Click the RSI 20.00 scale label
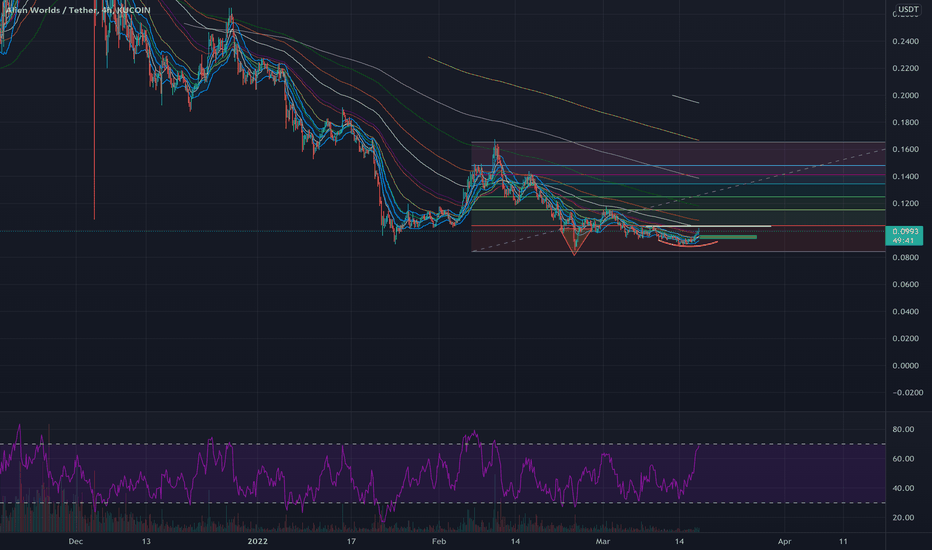The width and height of the screenshot is (932, 550). click(903, 518)
